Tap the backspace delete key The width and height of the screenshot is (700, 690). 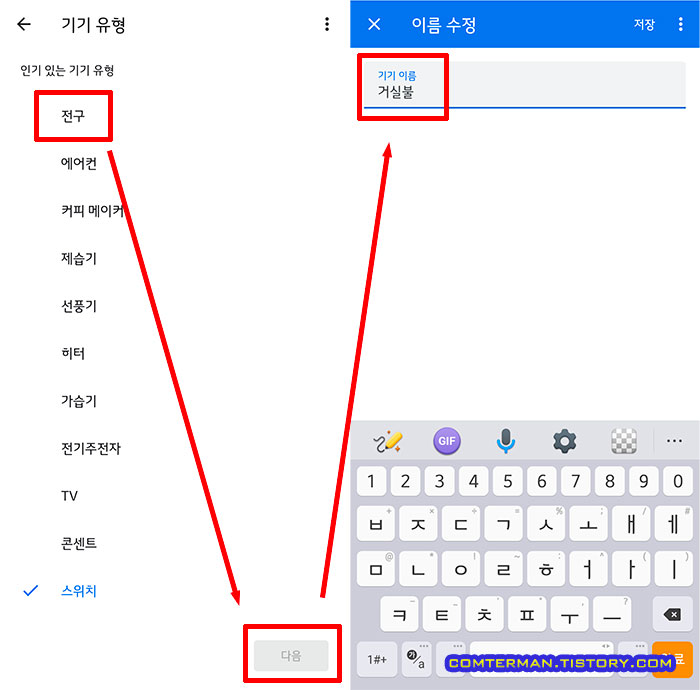pyautogui.click(x=673, y=615)
